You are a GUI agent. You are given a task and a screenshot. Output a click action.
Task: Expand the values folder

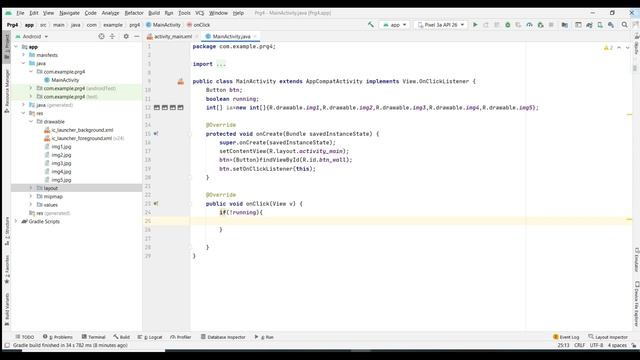[x=31, y=204]
